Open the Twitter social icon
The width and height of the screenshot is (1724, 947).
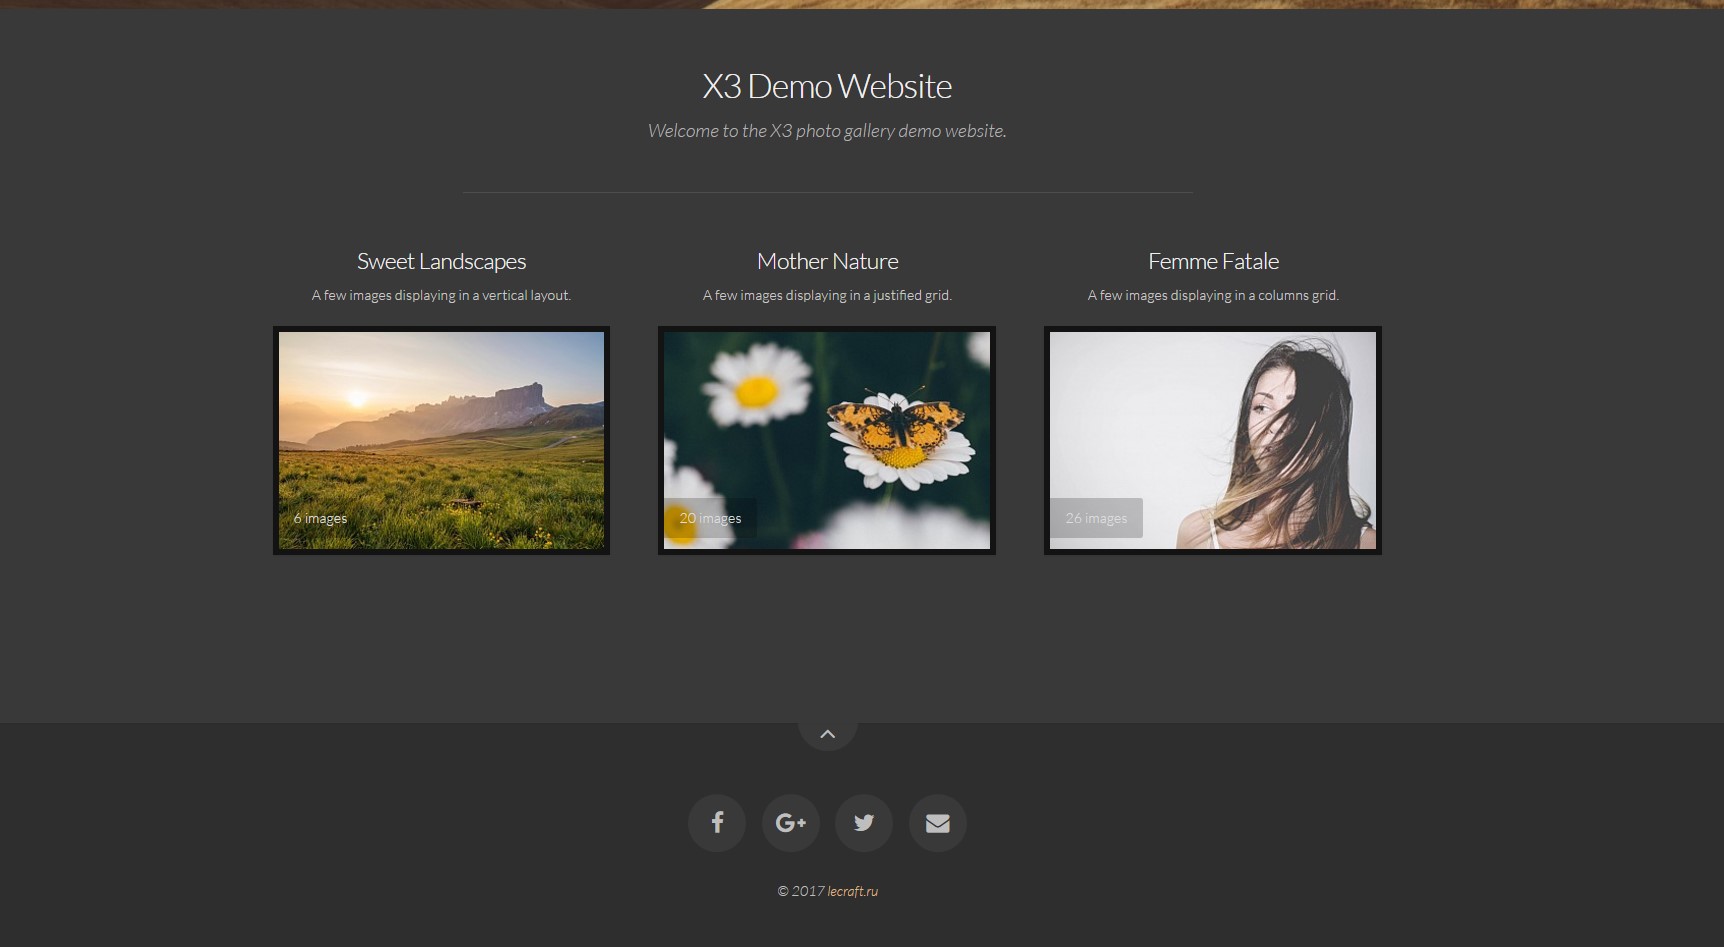tap(864, 823)
